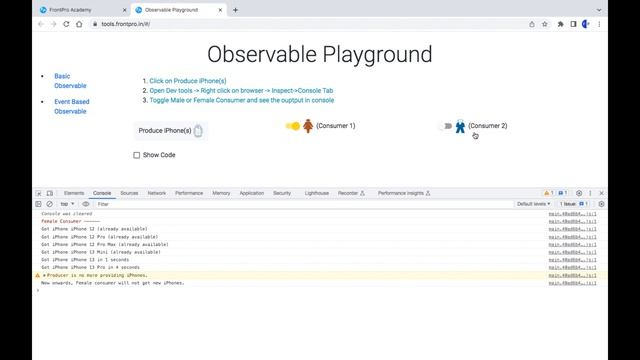
Task: Open the share page icon in address bar
Action: tap(532, 24)
